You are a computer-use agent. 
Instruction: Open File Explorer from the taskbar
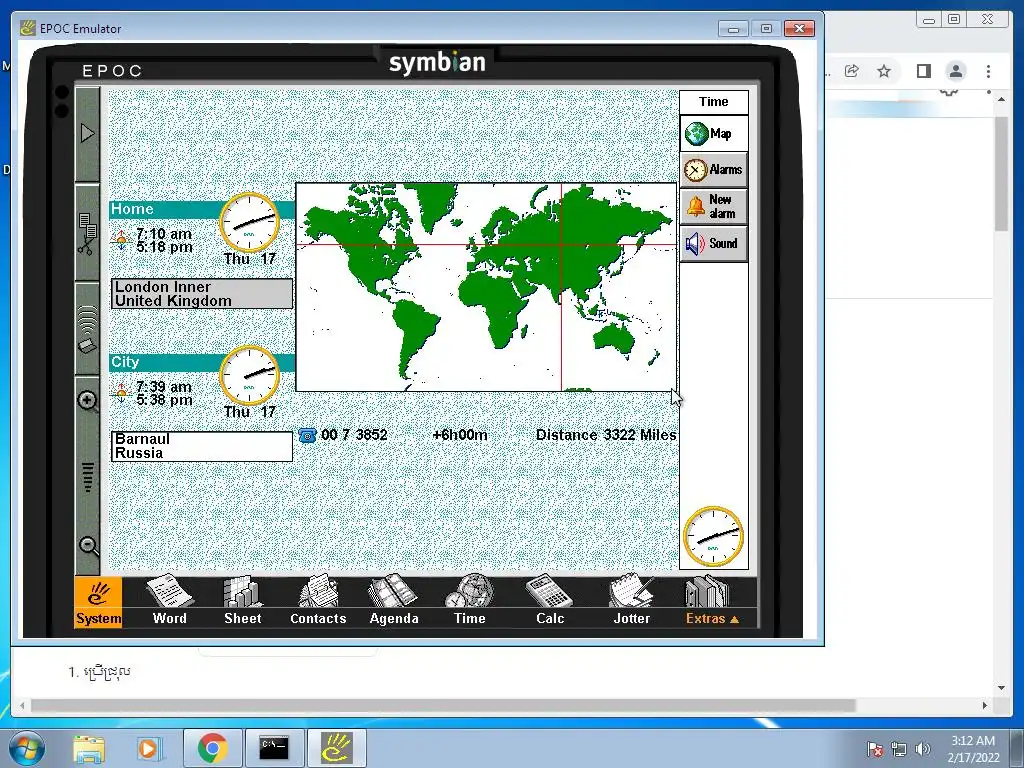pyautogui.click(x=88, y=748)
